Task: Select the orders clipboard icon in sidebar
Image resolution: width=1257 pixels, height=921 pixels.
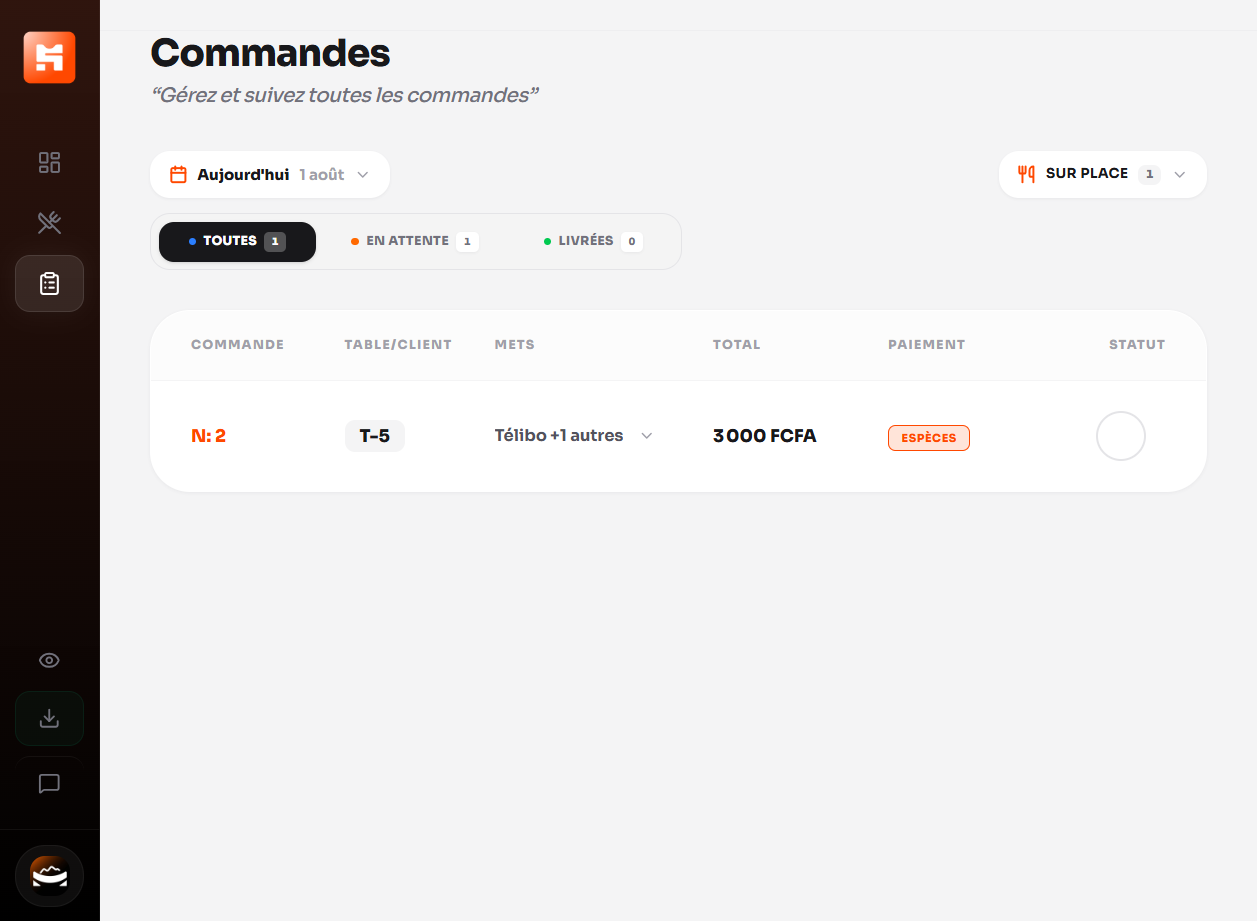Action: click(49, 284)
